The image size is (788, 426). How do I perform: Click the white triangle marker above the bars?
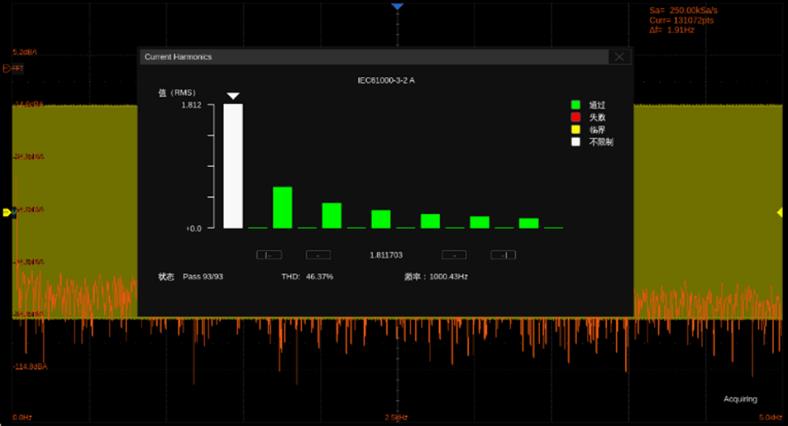pos(232,96)
